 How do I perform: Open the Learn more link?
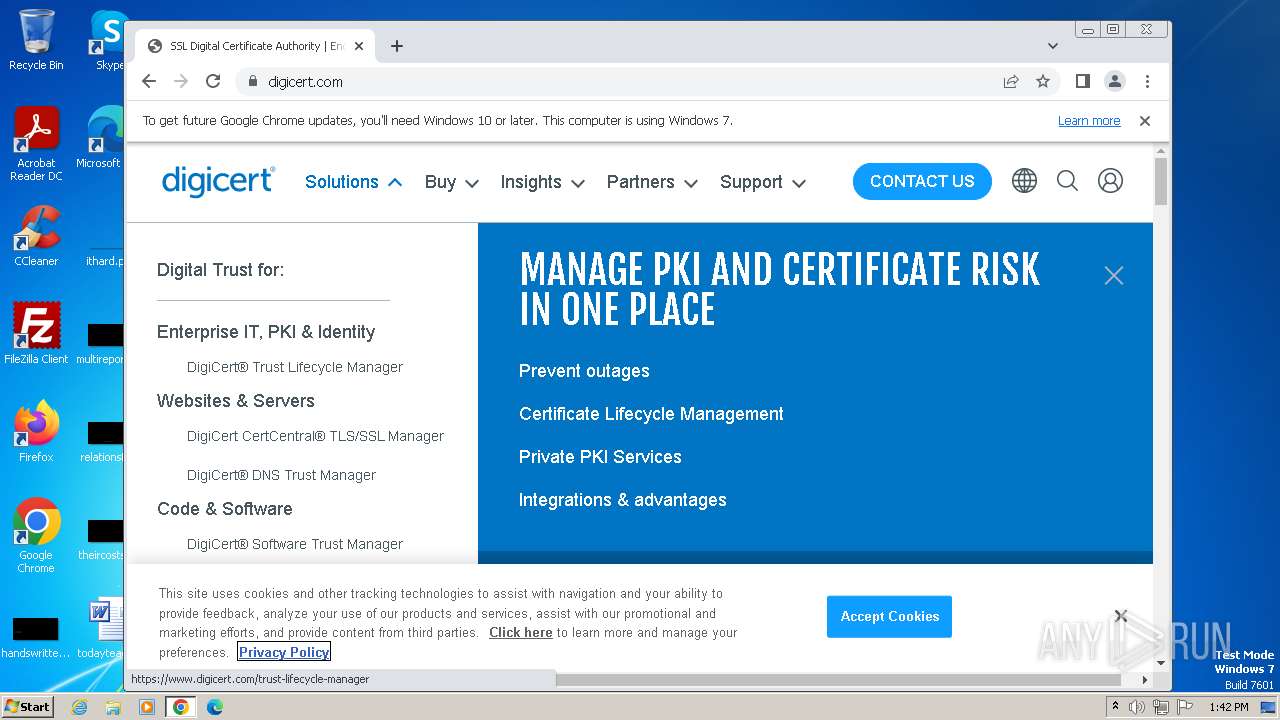(x=1089, y=121)
